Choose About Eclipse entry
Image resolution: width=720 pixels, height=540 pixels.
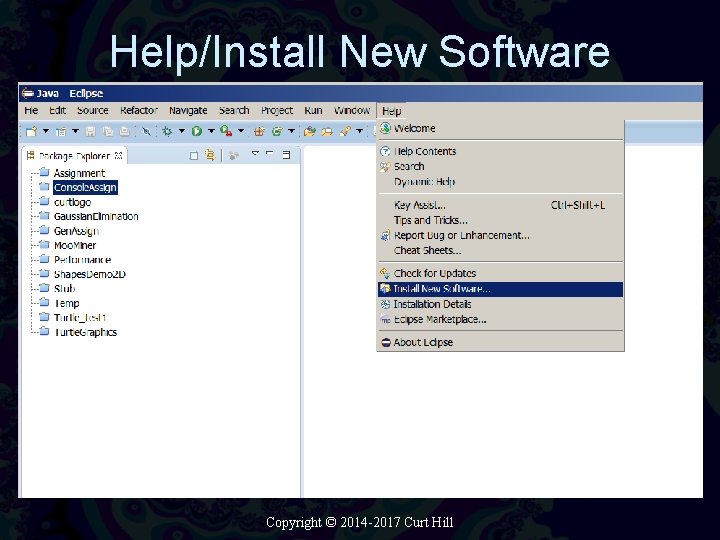(500, 343)
